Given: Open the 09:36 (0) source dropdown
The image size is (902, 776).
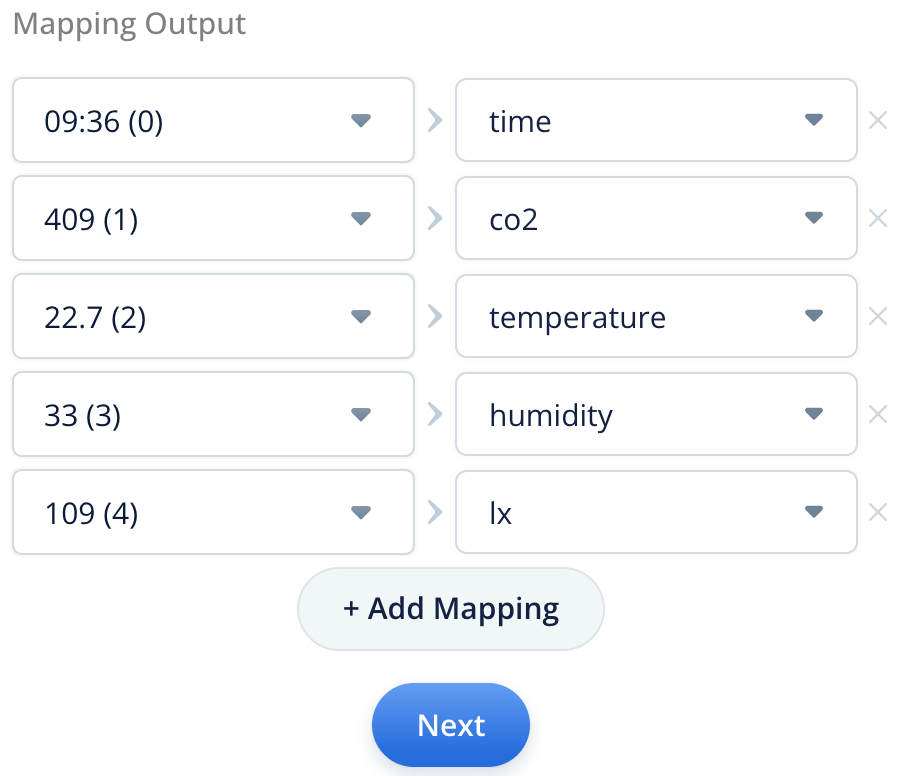Looking at the screenshot, I should click(360, 120).
